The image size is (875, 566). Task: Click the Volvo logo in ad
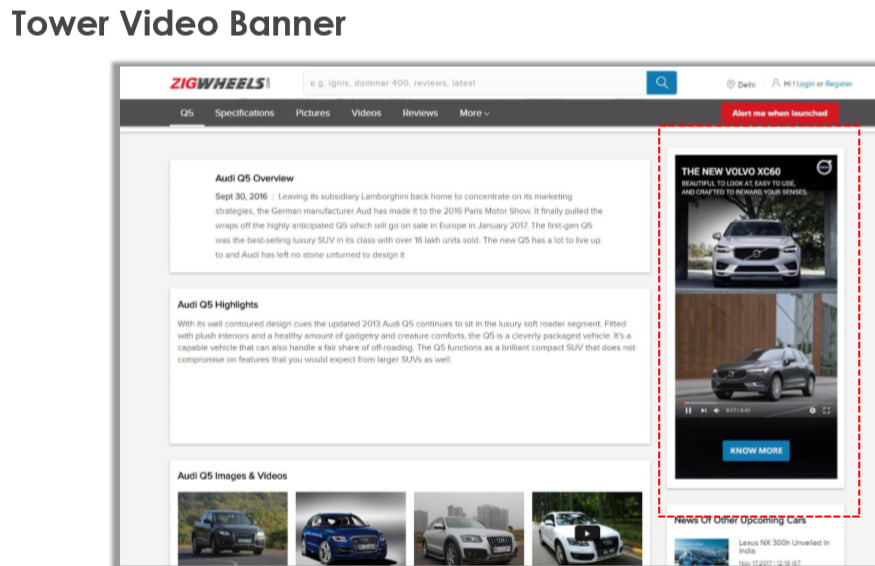pyautogui.click(x=824, y=167)
